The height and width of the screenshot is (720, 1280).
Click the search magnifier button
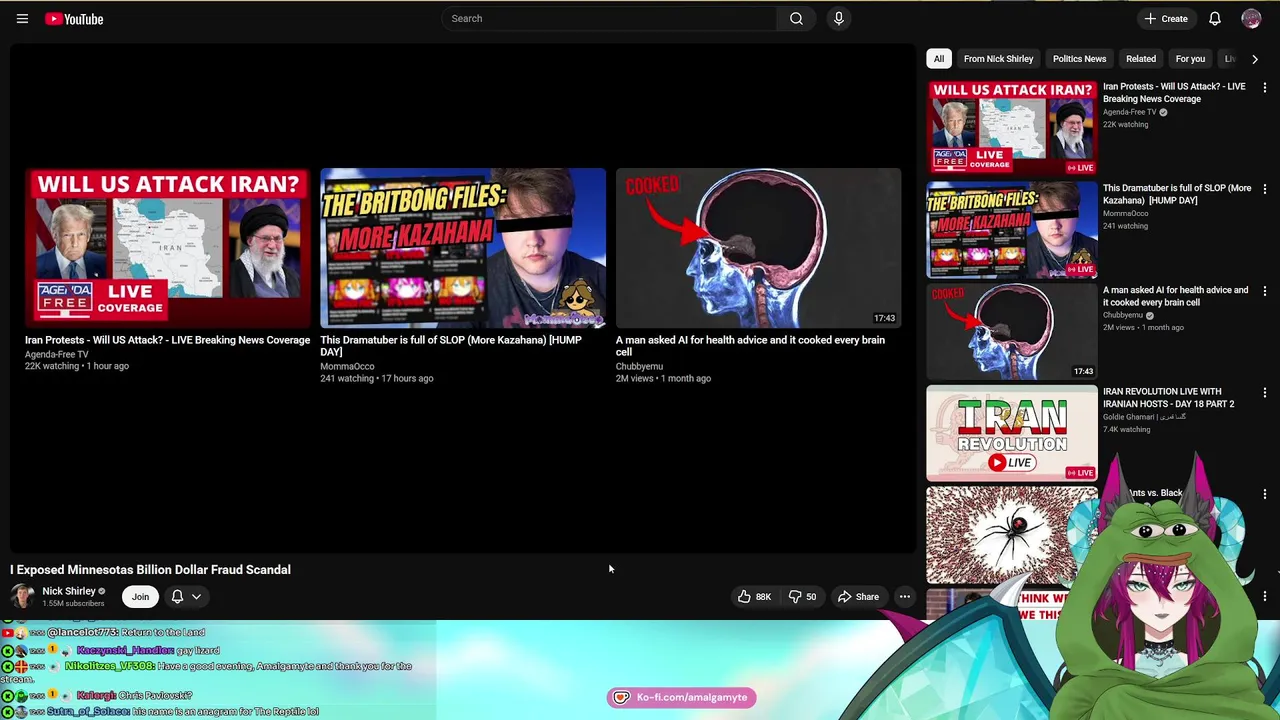click(796, 18)
